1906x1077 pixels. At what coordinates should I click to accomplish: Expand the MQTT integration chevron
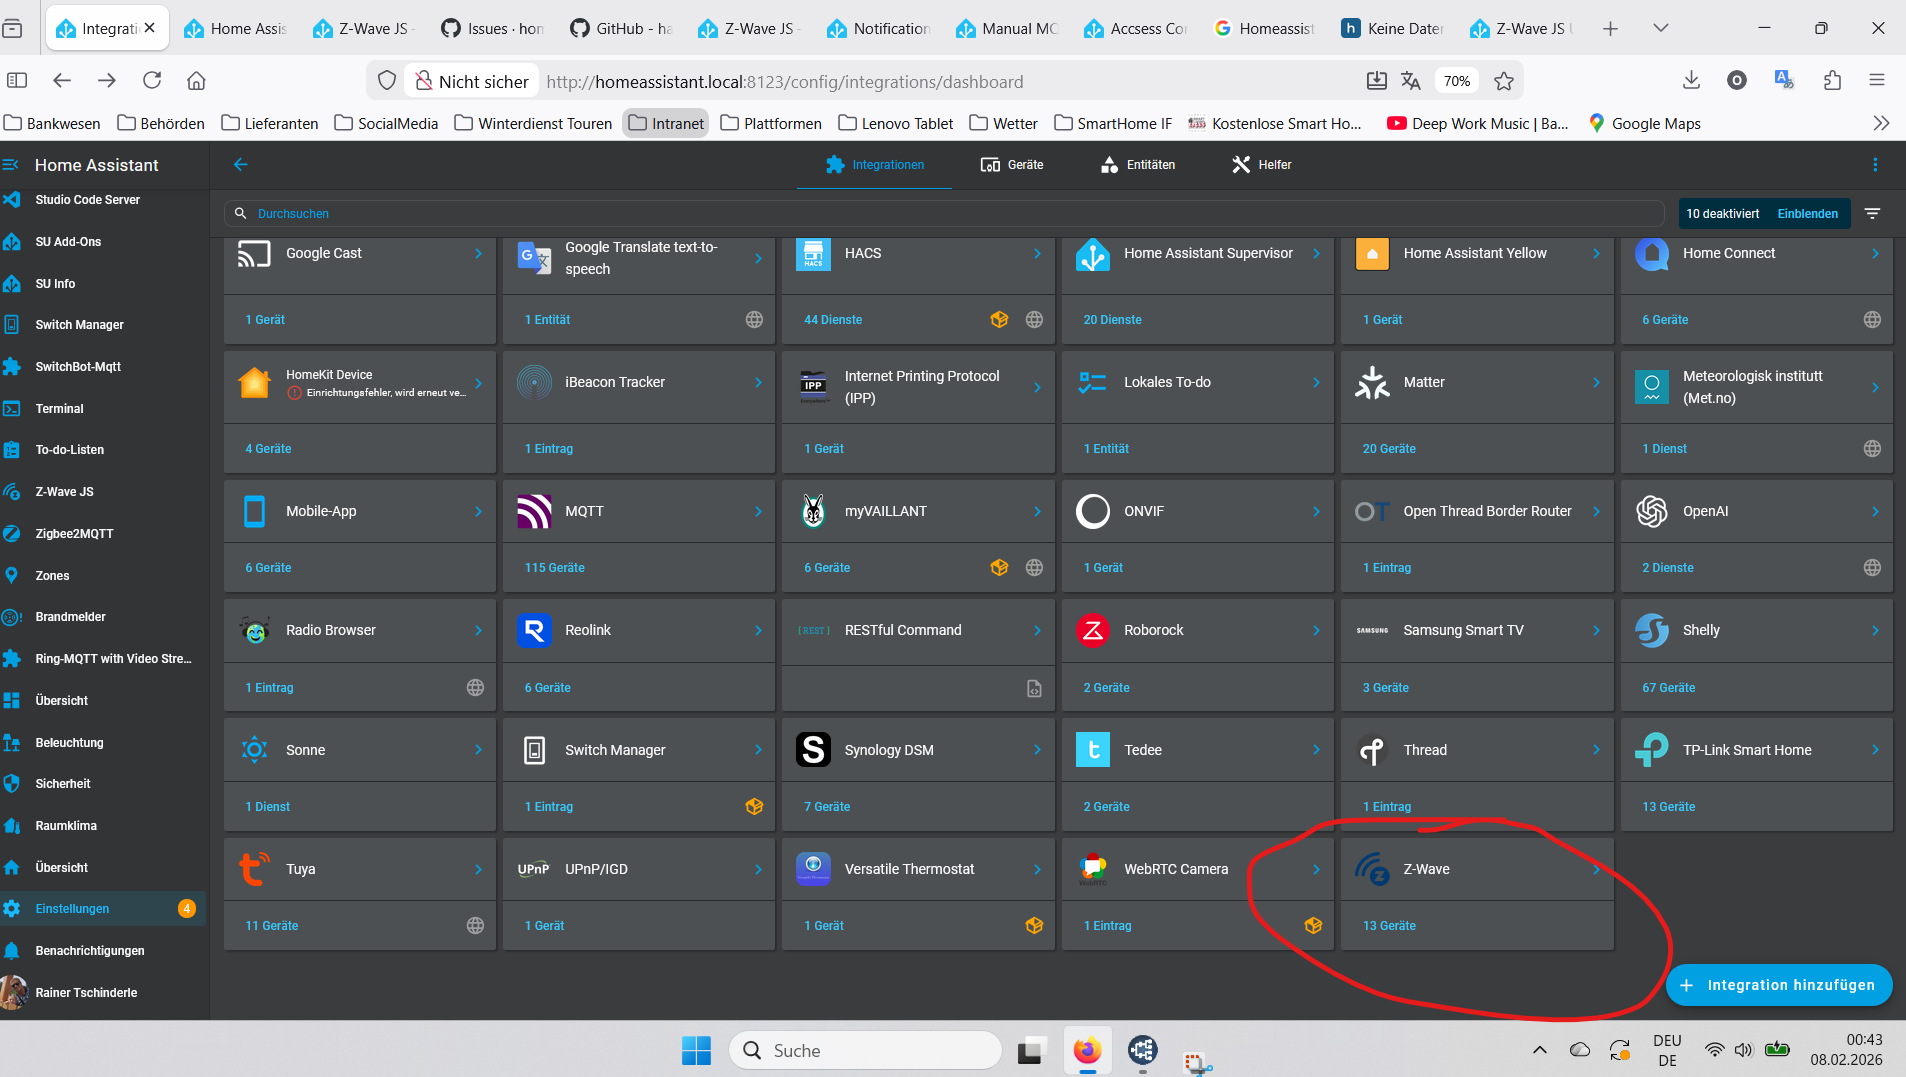pos(758,511)
